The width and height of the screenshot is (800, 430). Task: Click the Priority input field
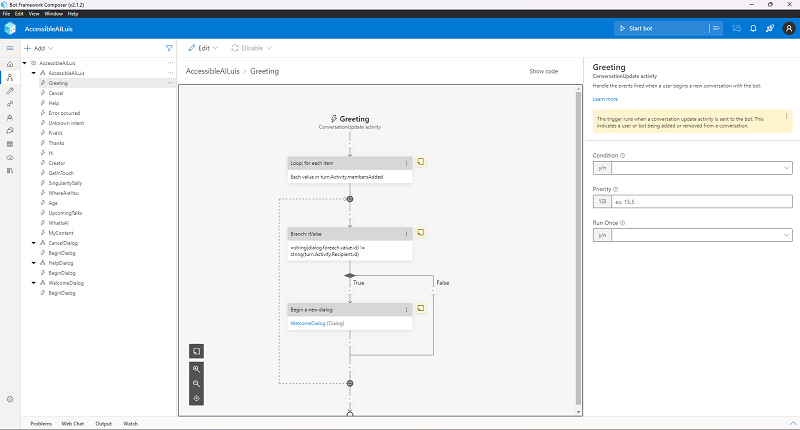pos(702,201)
